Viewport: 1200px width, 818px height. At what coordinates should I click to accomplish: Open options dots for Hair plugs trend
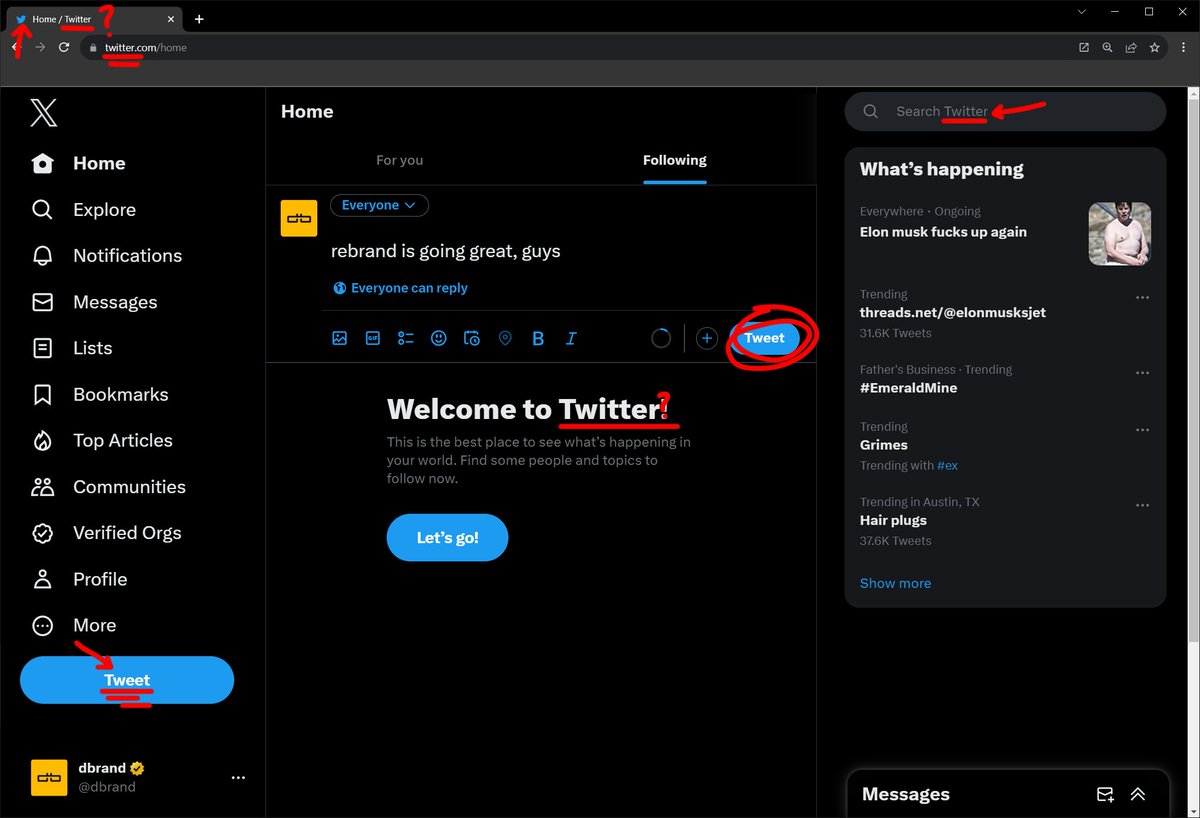pos(1142,505)
